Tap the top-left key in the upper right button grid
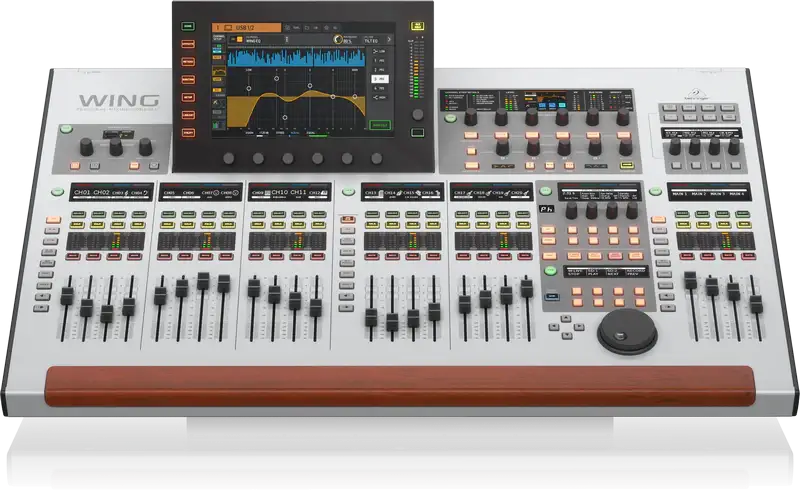The width and height of the screenshot is (800, 490). pyautogui.click(x=669, y=108)
